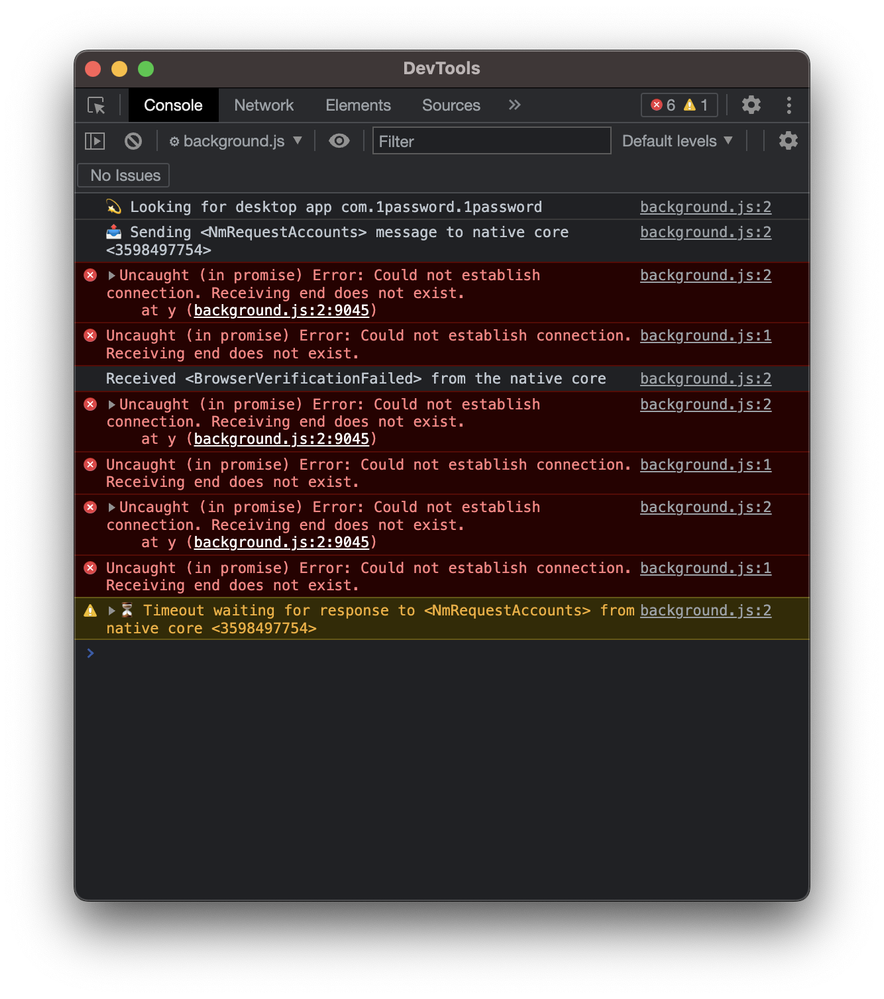Expand the first Uncaught promise error
Image resolution: width=884 pixels, height=999 pixels.
click(112, 276)
